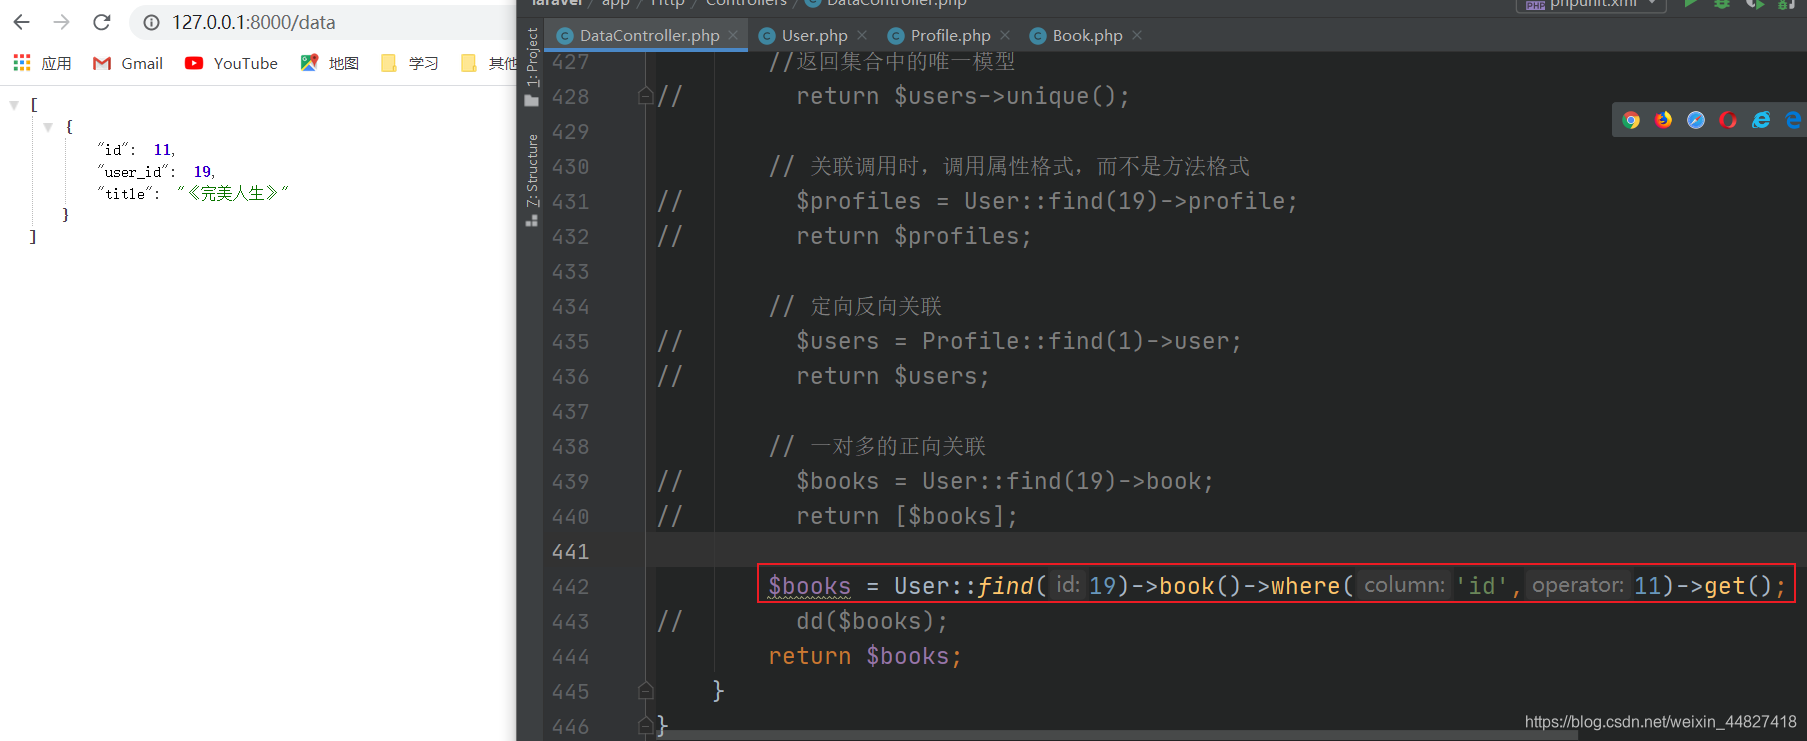Image resolution: width=1807 pixels, height=741 pixels.
Task: Close the Profile.php tab
Action: tap(1005, 35)
